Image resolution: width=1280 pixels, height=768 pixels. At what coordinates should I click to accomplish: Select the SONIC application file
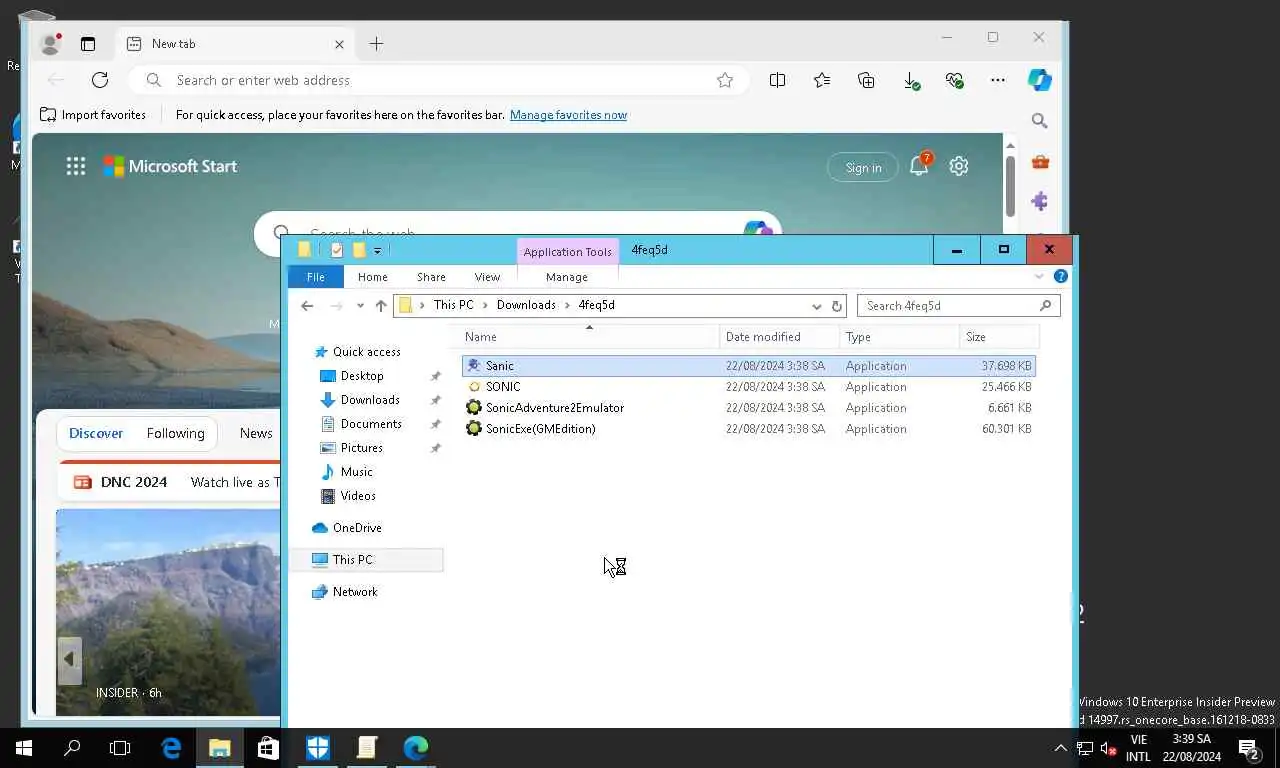(748, 387)
